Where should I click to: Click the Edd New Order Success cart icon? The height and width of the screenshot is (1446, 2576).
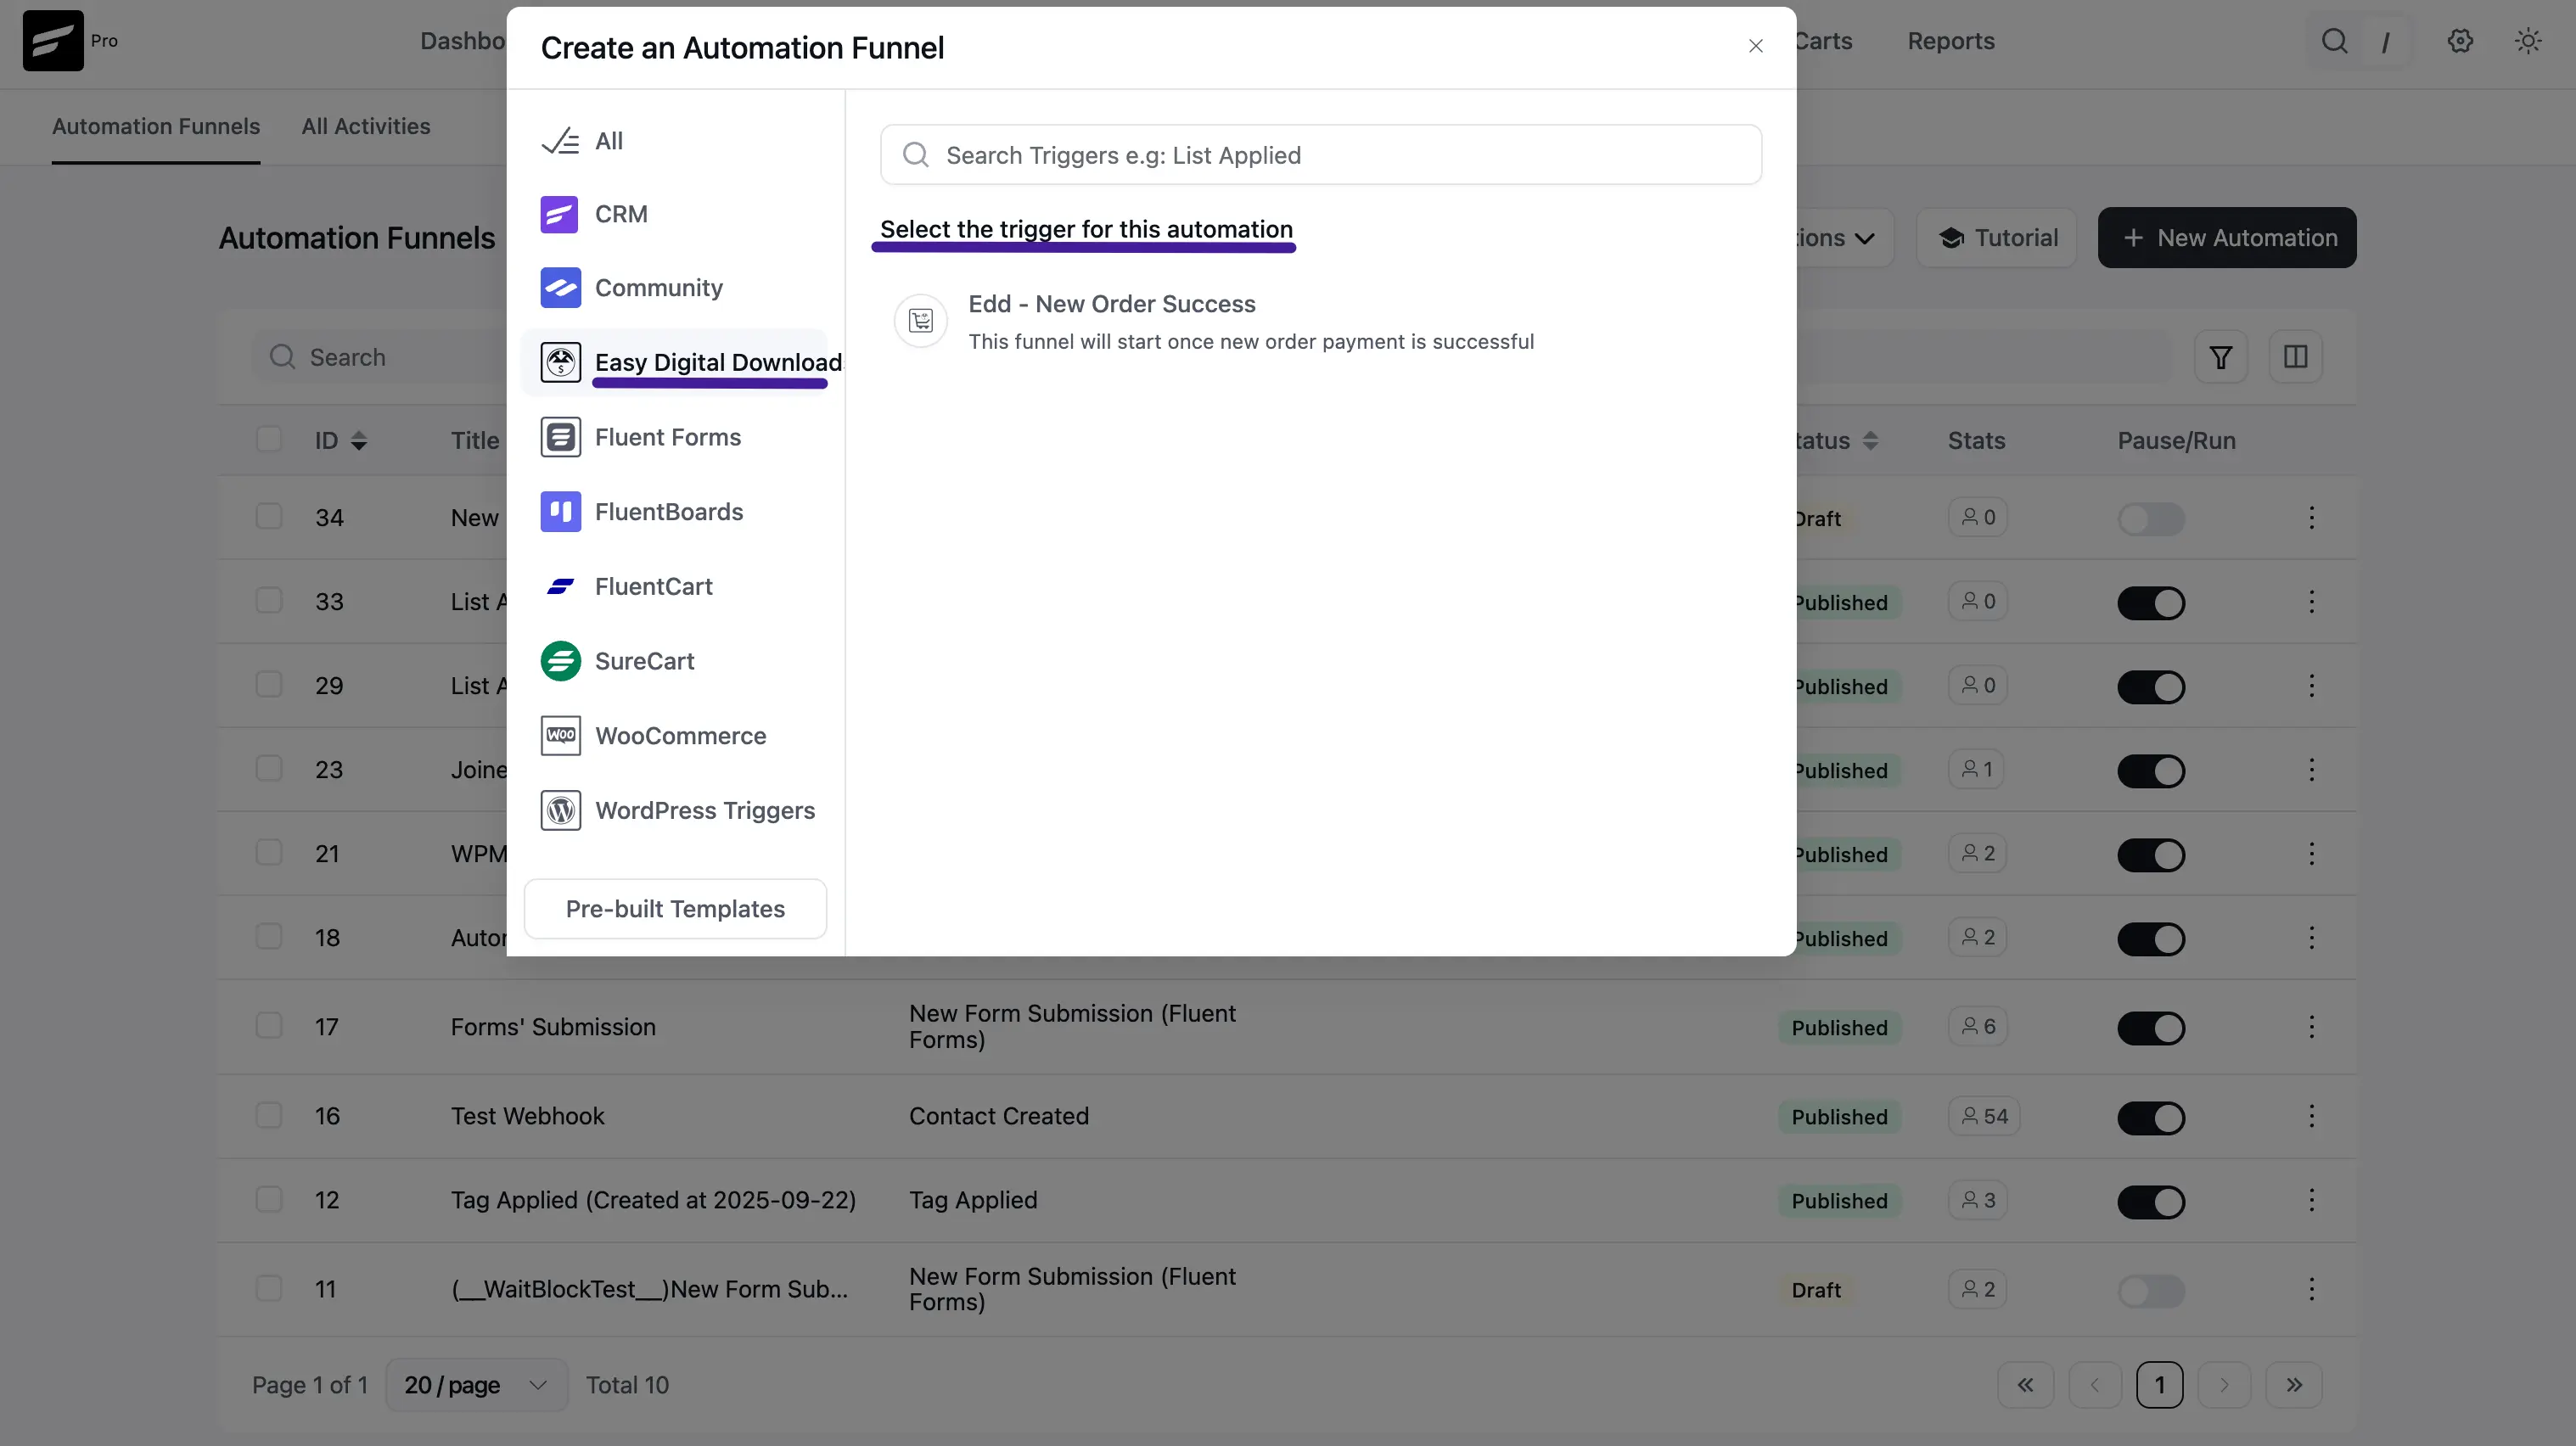[920, 321]
